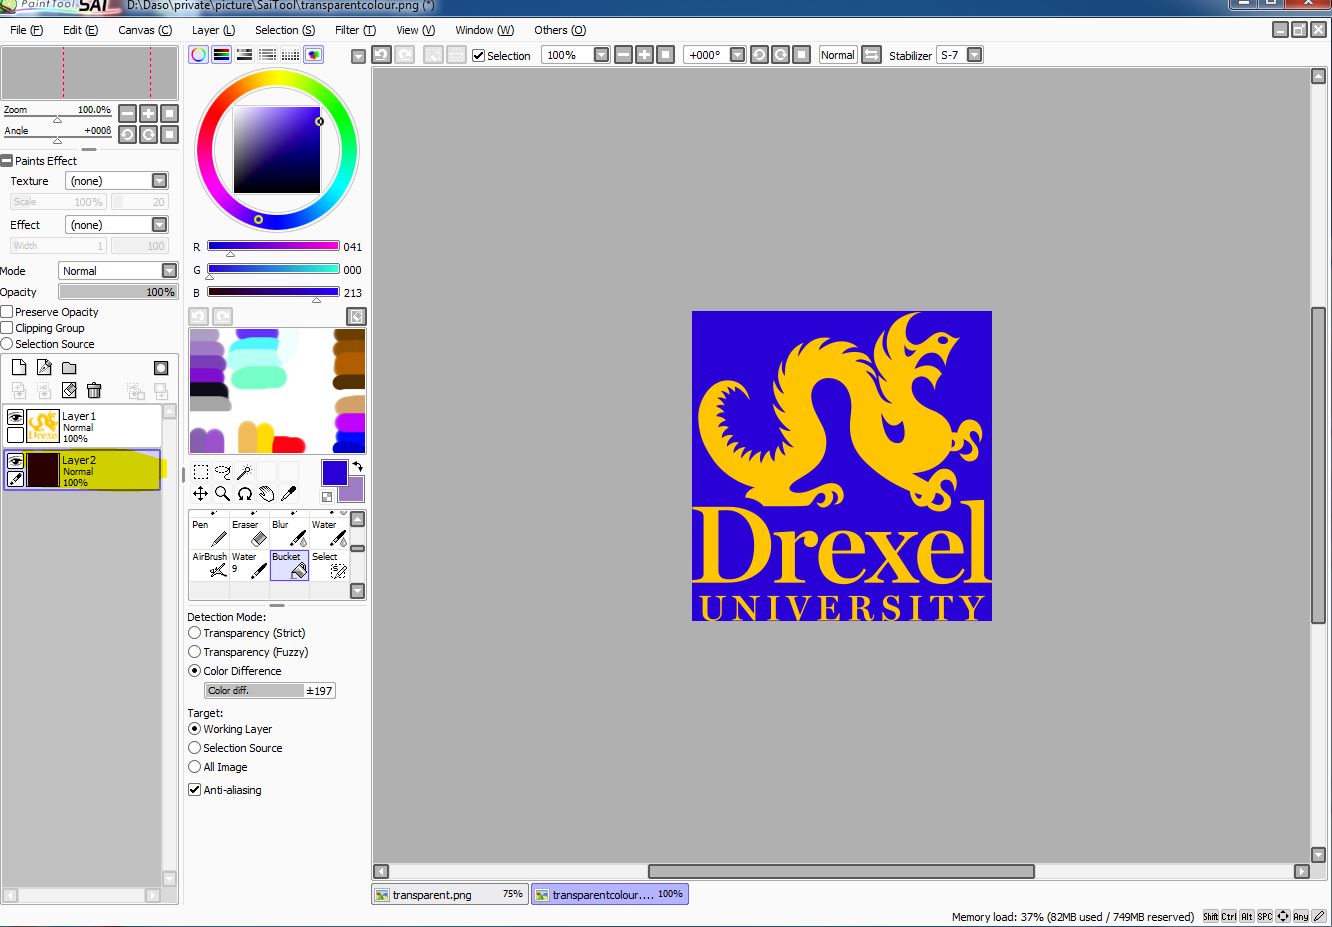Hide Layer1 using its eye icon
1332x927 pixels.
(15, 417)
